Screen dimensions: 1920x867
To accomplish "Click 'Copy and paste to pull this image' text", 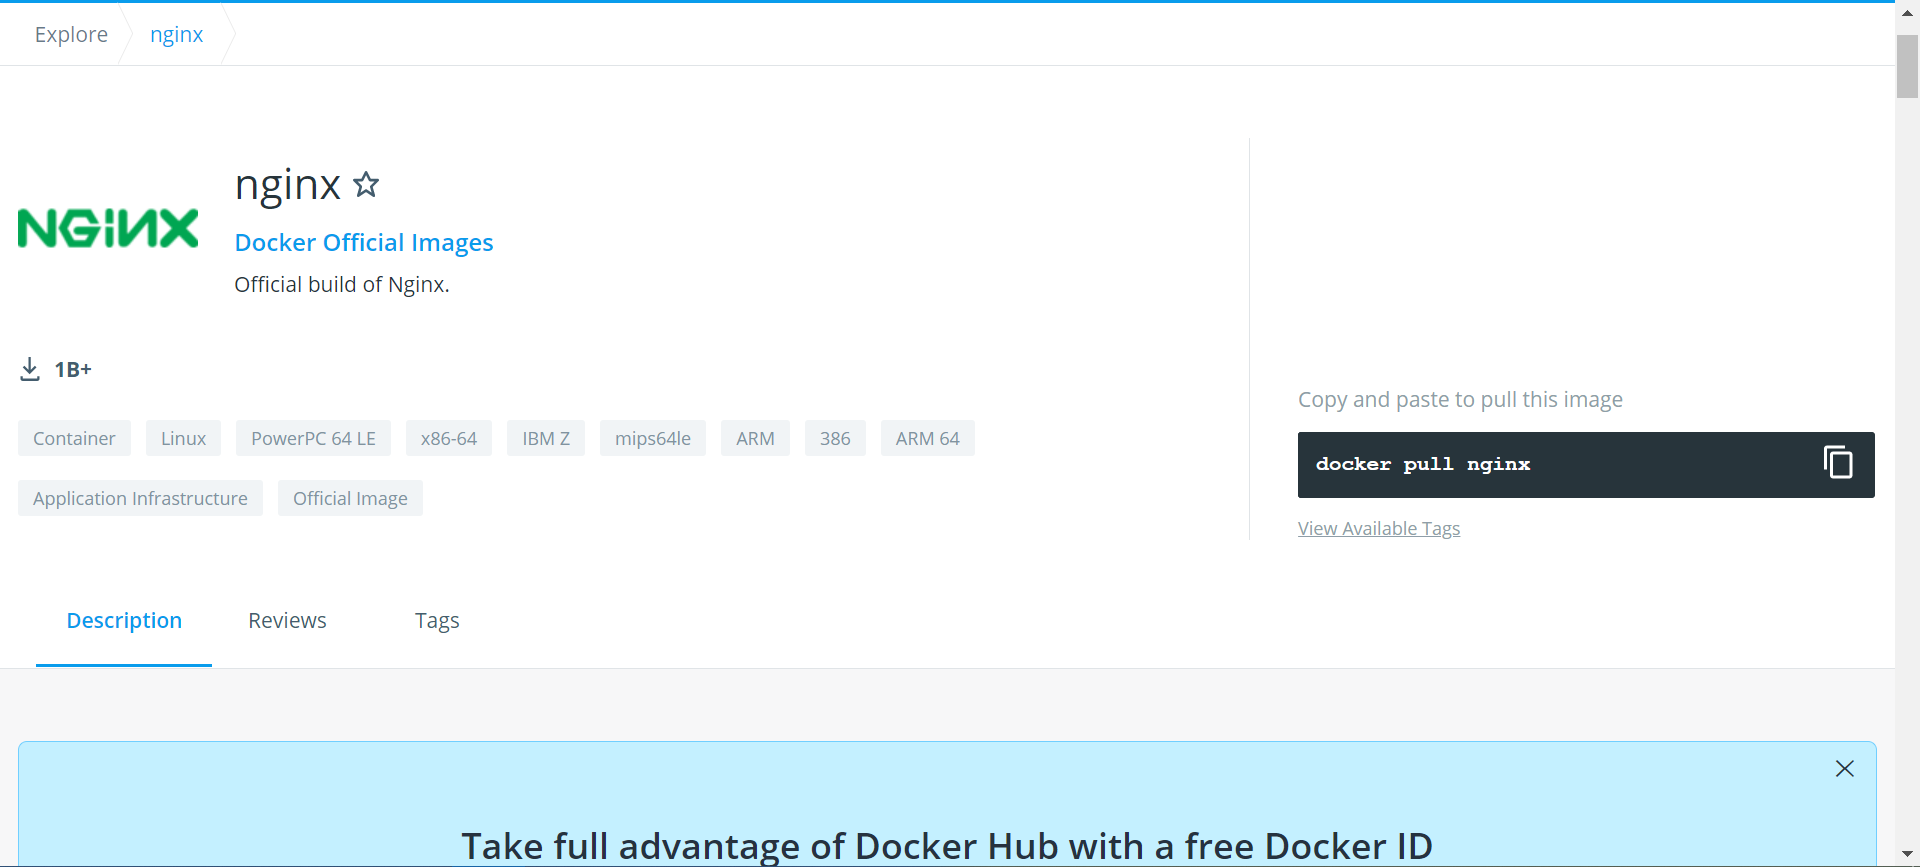I will [x=1460, y=399].
